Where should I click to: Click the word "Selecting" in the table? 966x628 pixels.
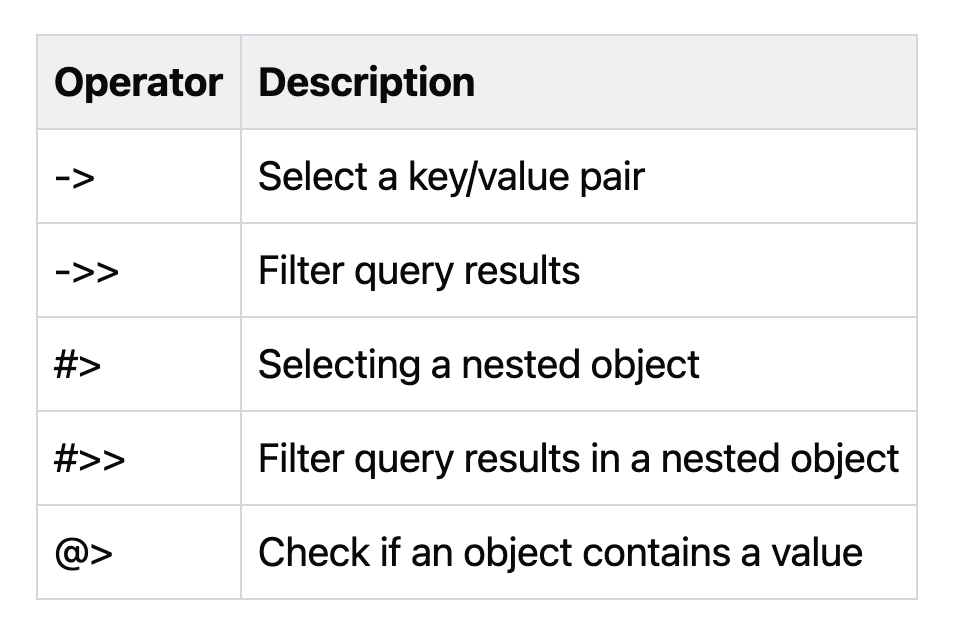(338, 365)
